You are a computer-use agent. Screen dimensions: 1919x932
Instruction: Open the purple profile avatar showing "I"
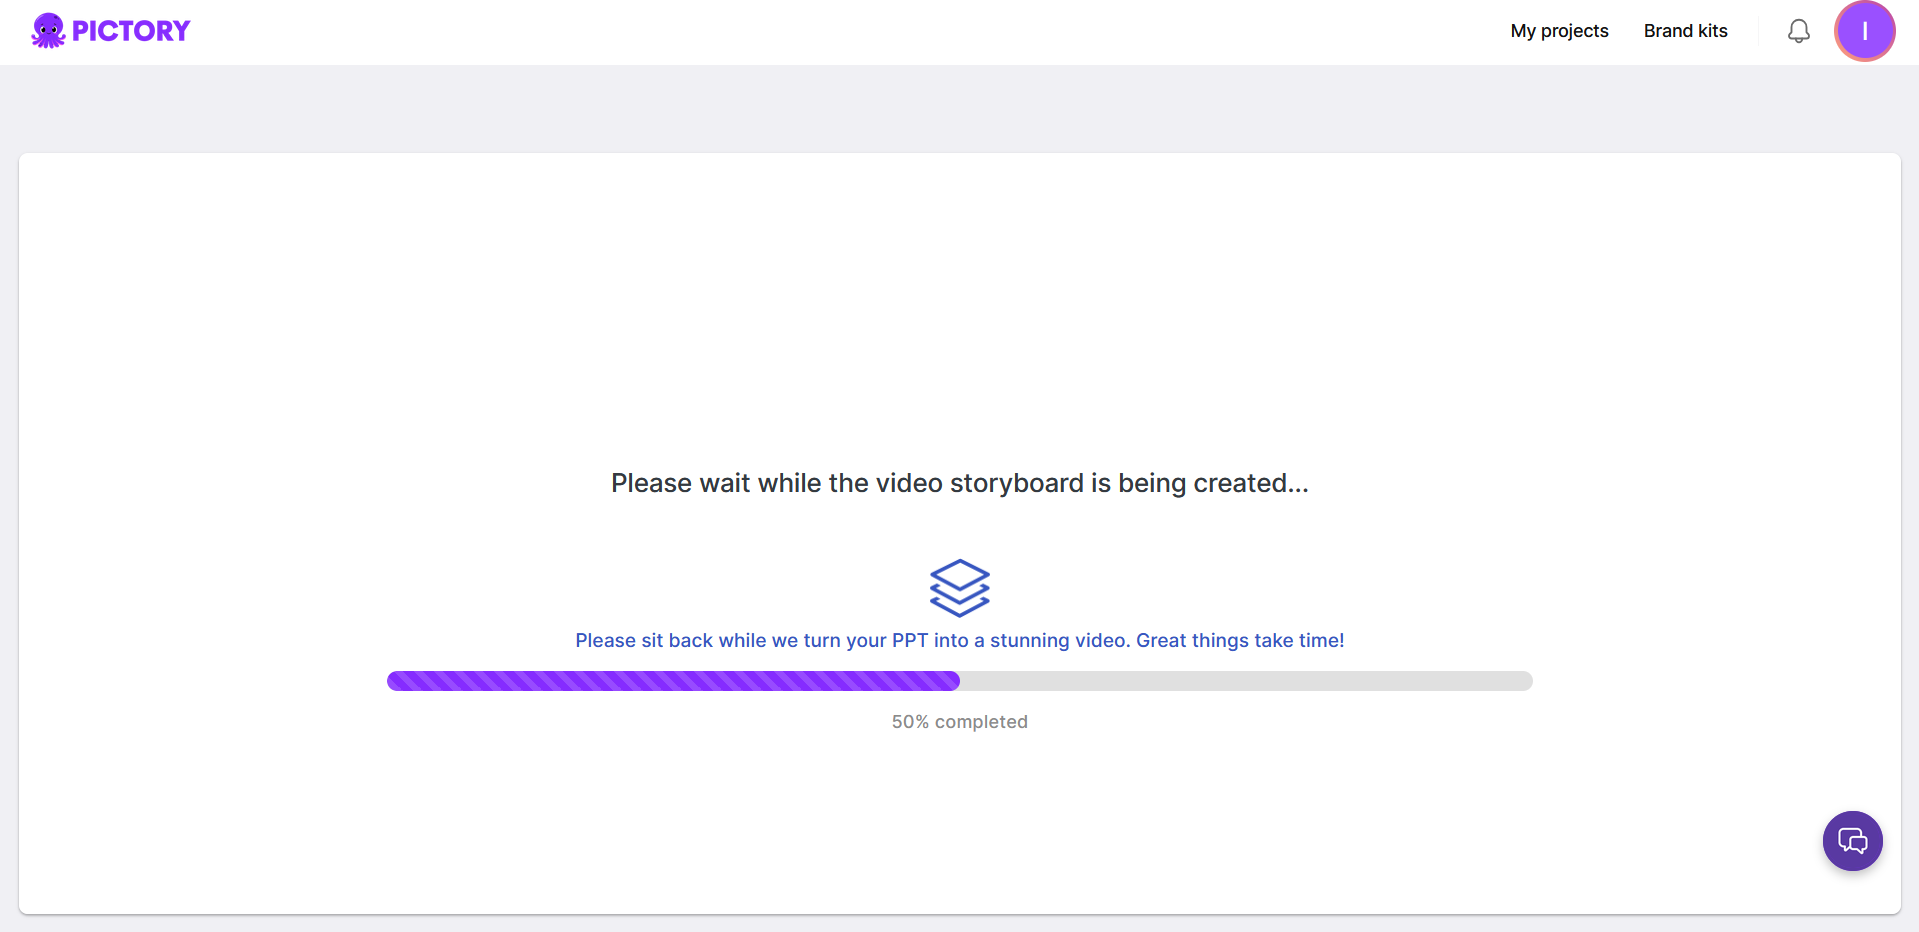pos(1864,31)
